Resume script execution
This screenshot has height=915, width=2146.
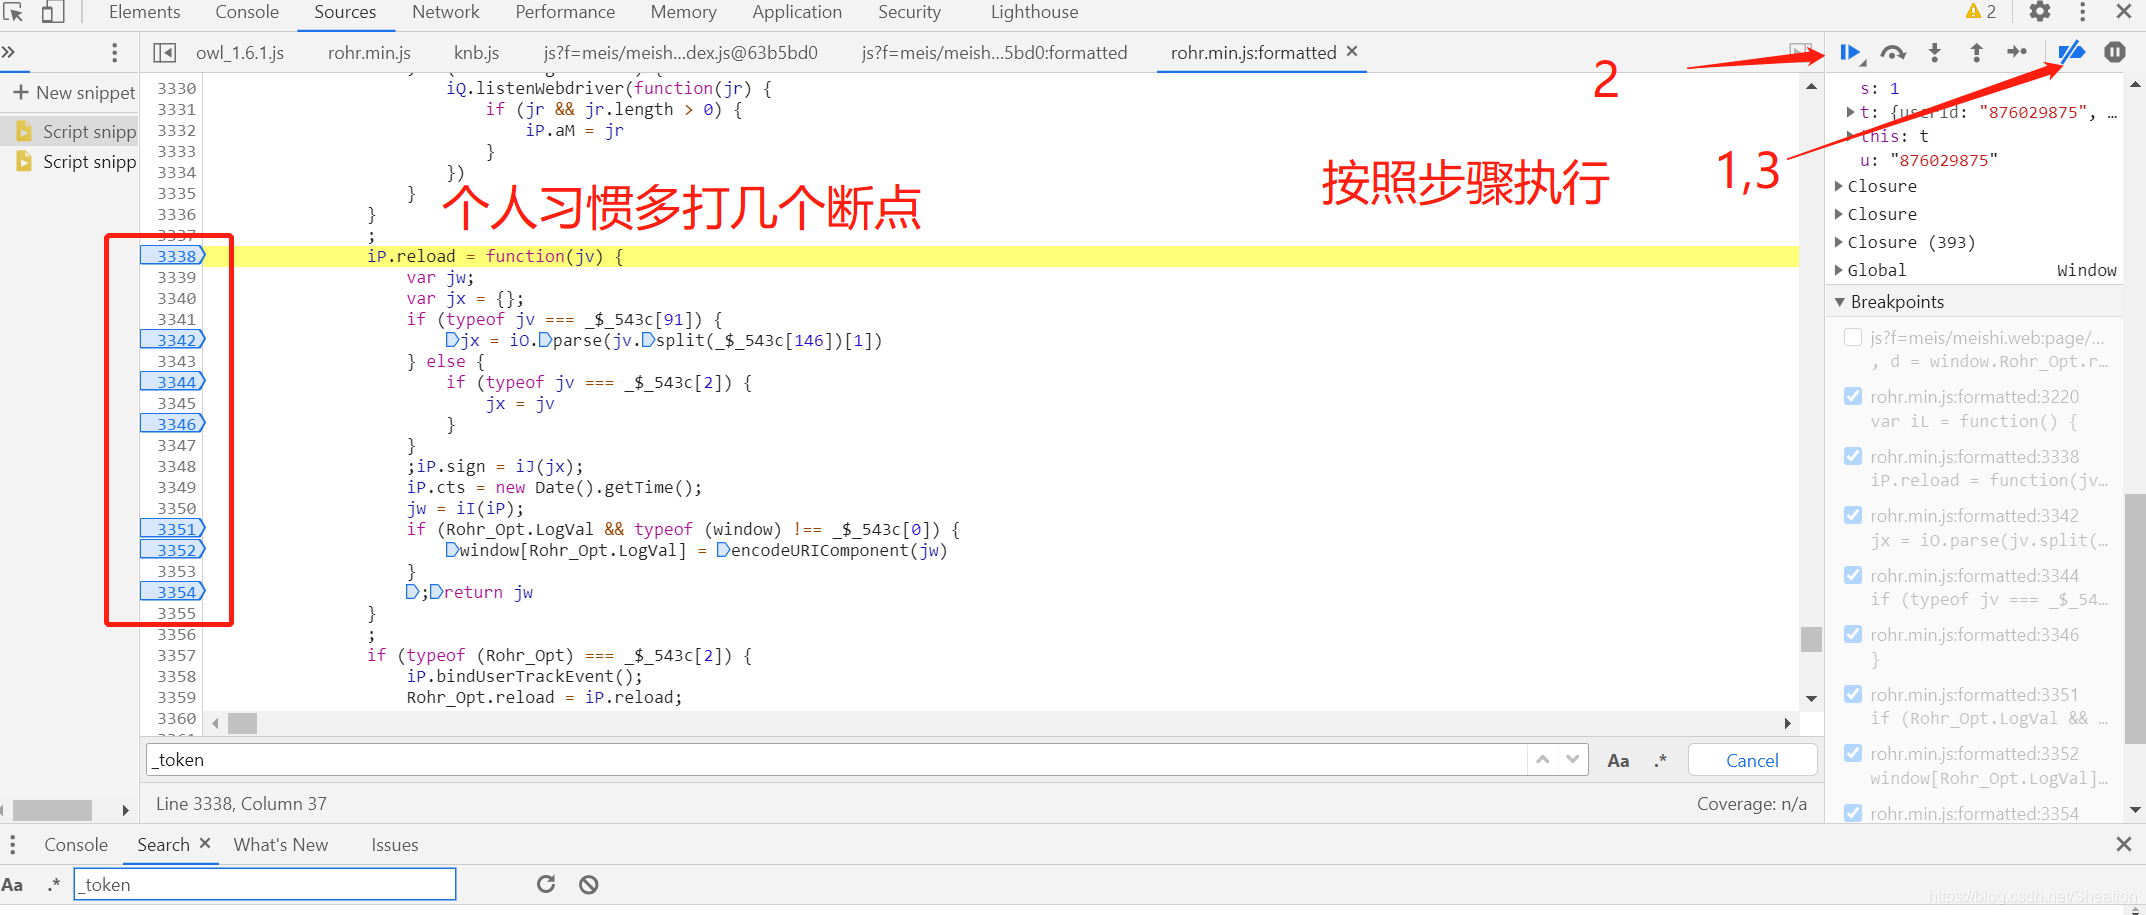coord(1851,53)
